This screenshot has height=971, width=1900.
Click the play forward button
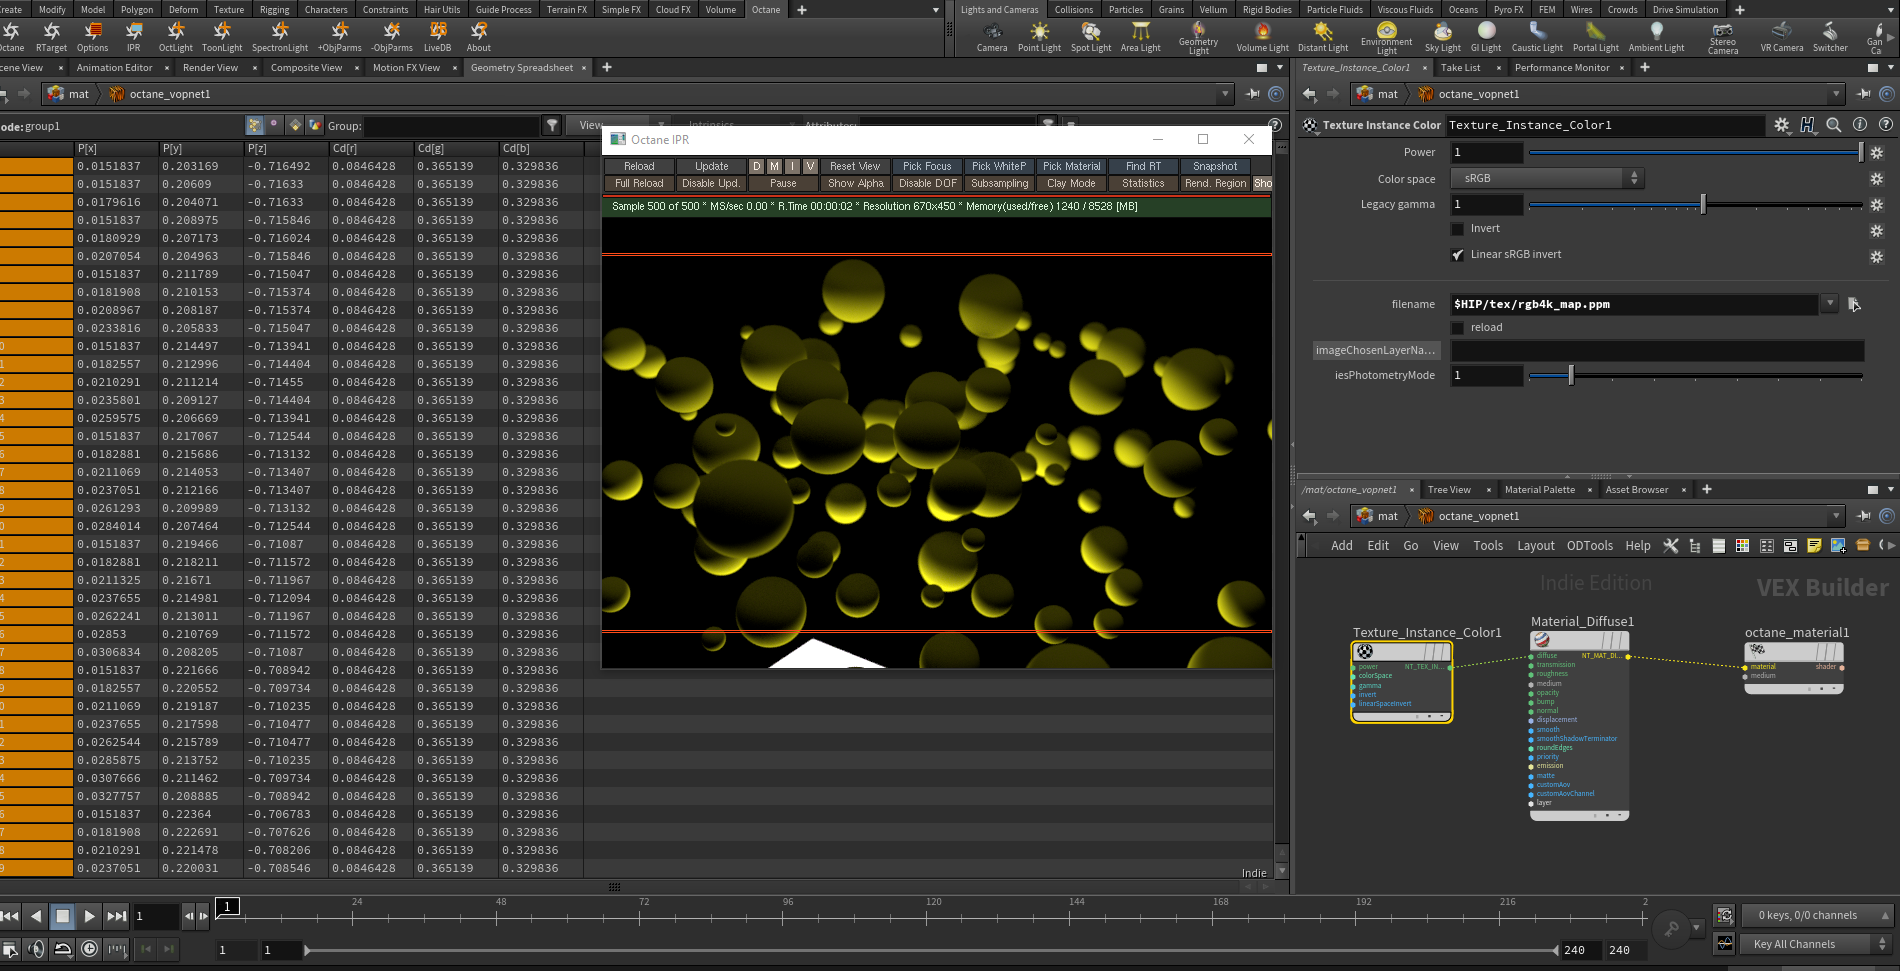point(89,916)
